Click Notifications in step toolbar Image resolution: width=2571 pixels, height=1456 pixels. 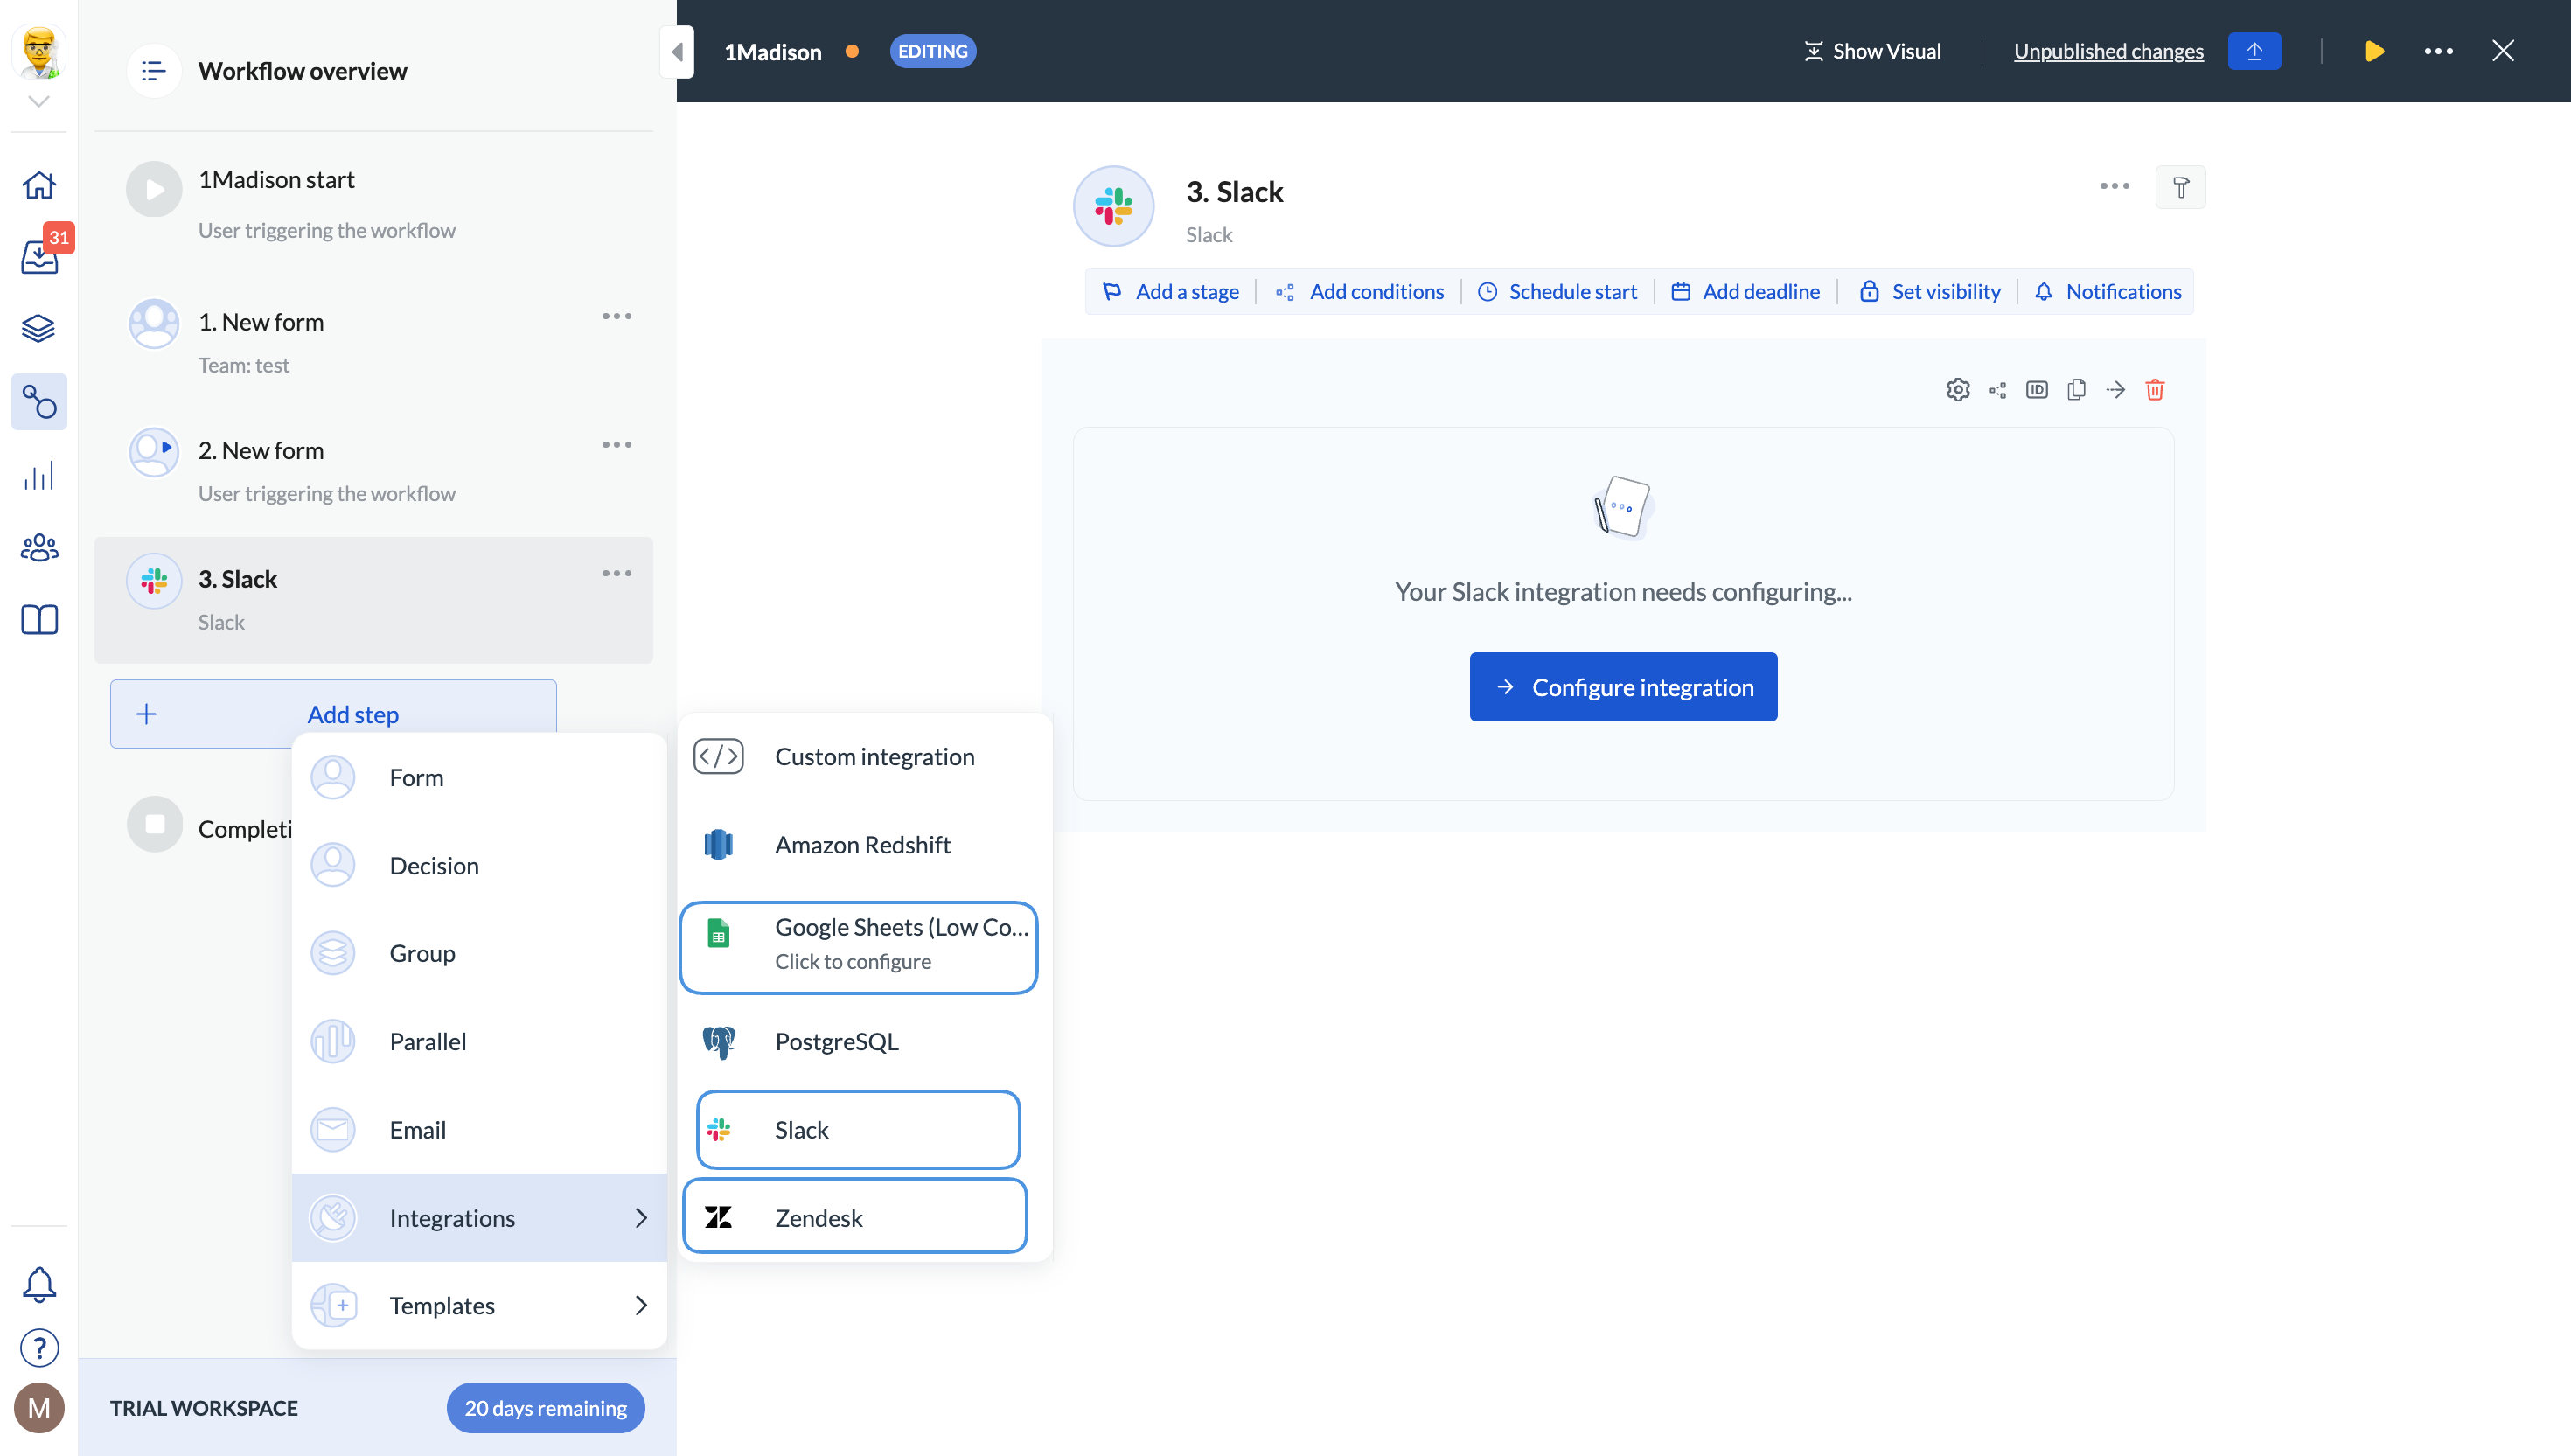pos(2108,291)
